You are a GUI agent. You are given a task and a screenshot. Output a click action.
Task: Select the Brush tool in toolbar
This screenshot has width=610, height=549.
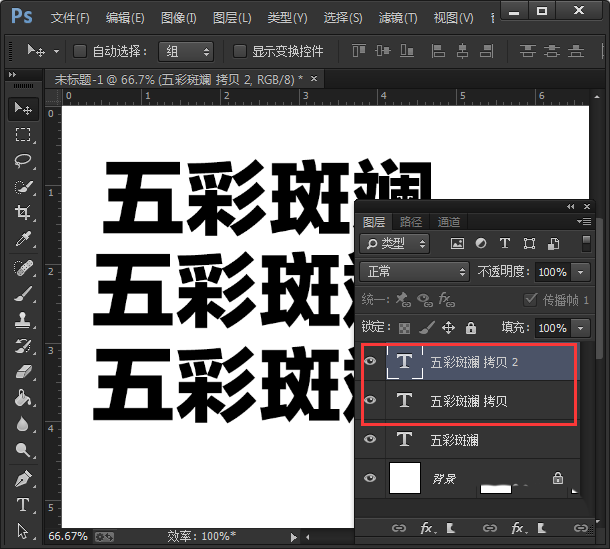[23, 294]
